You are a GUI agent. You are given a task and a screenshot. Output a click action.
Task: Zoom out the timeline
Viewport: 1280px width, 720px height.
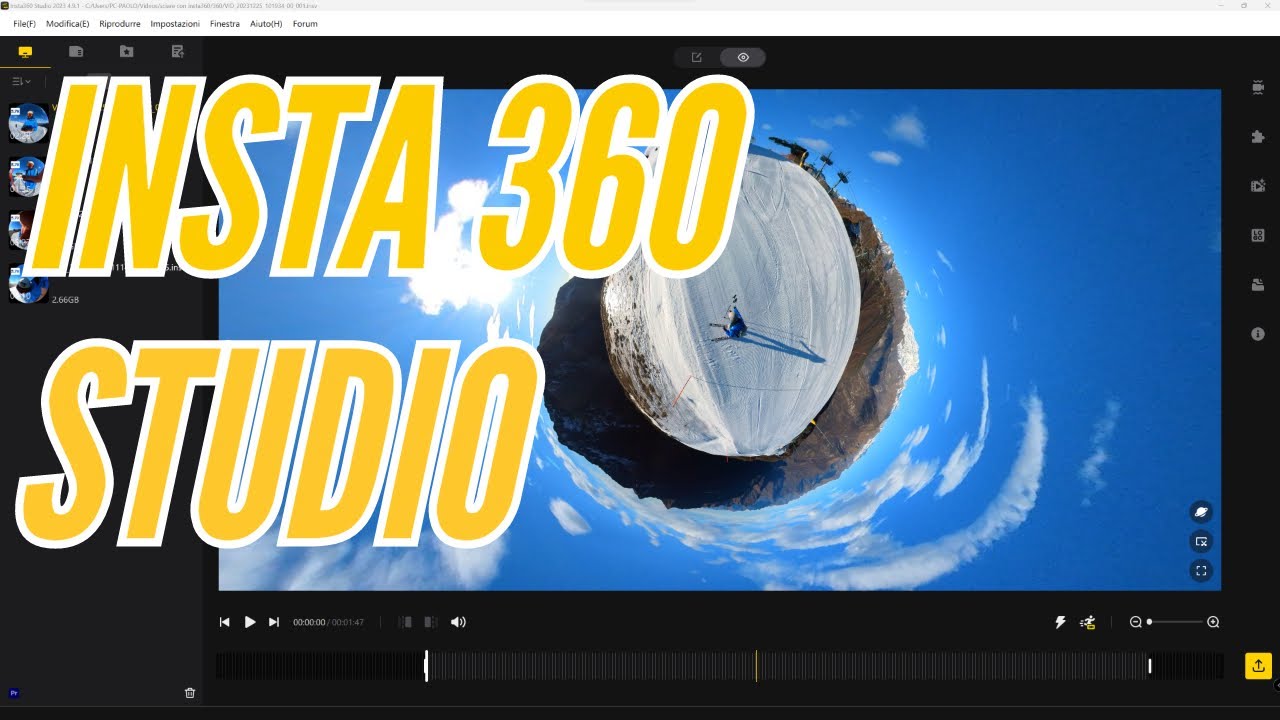coord(1135,622)
